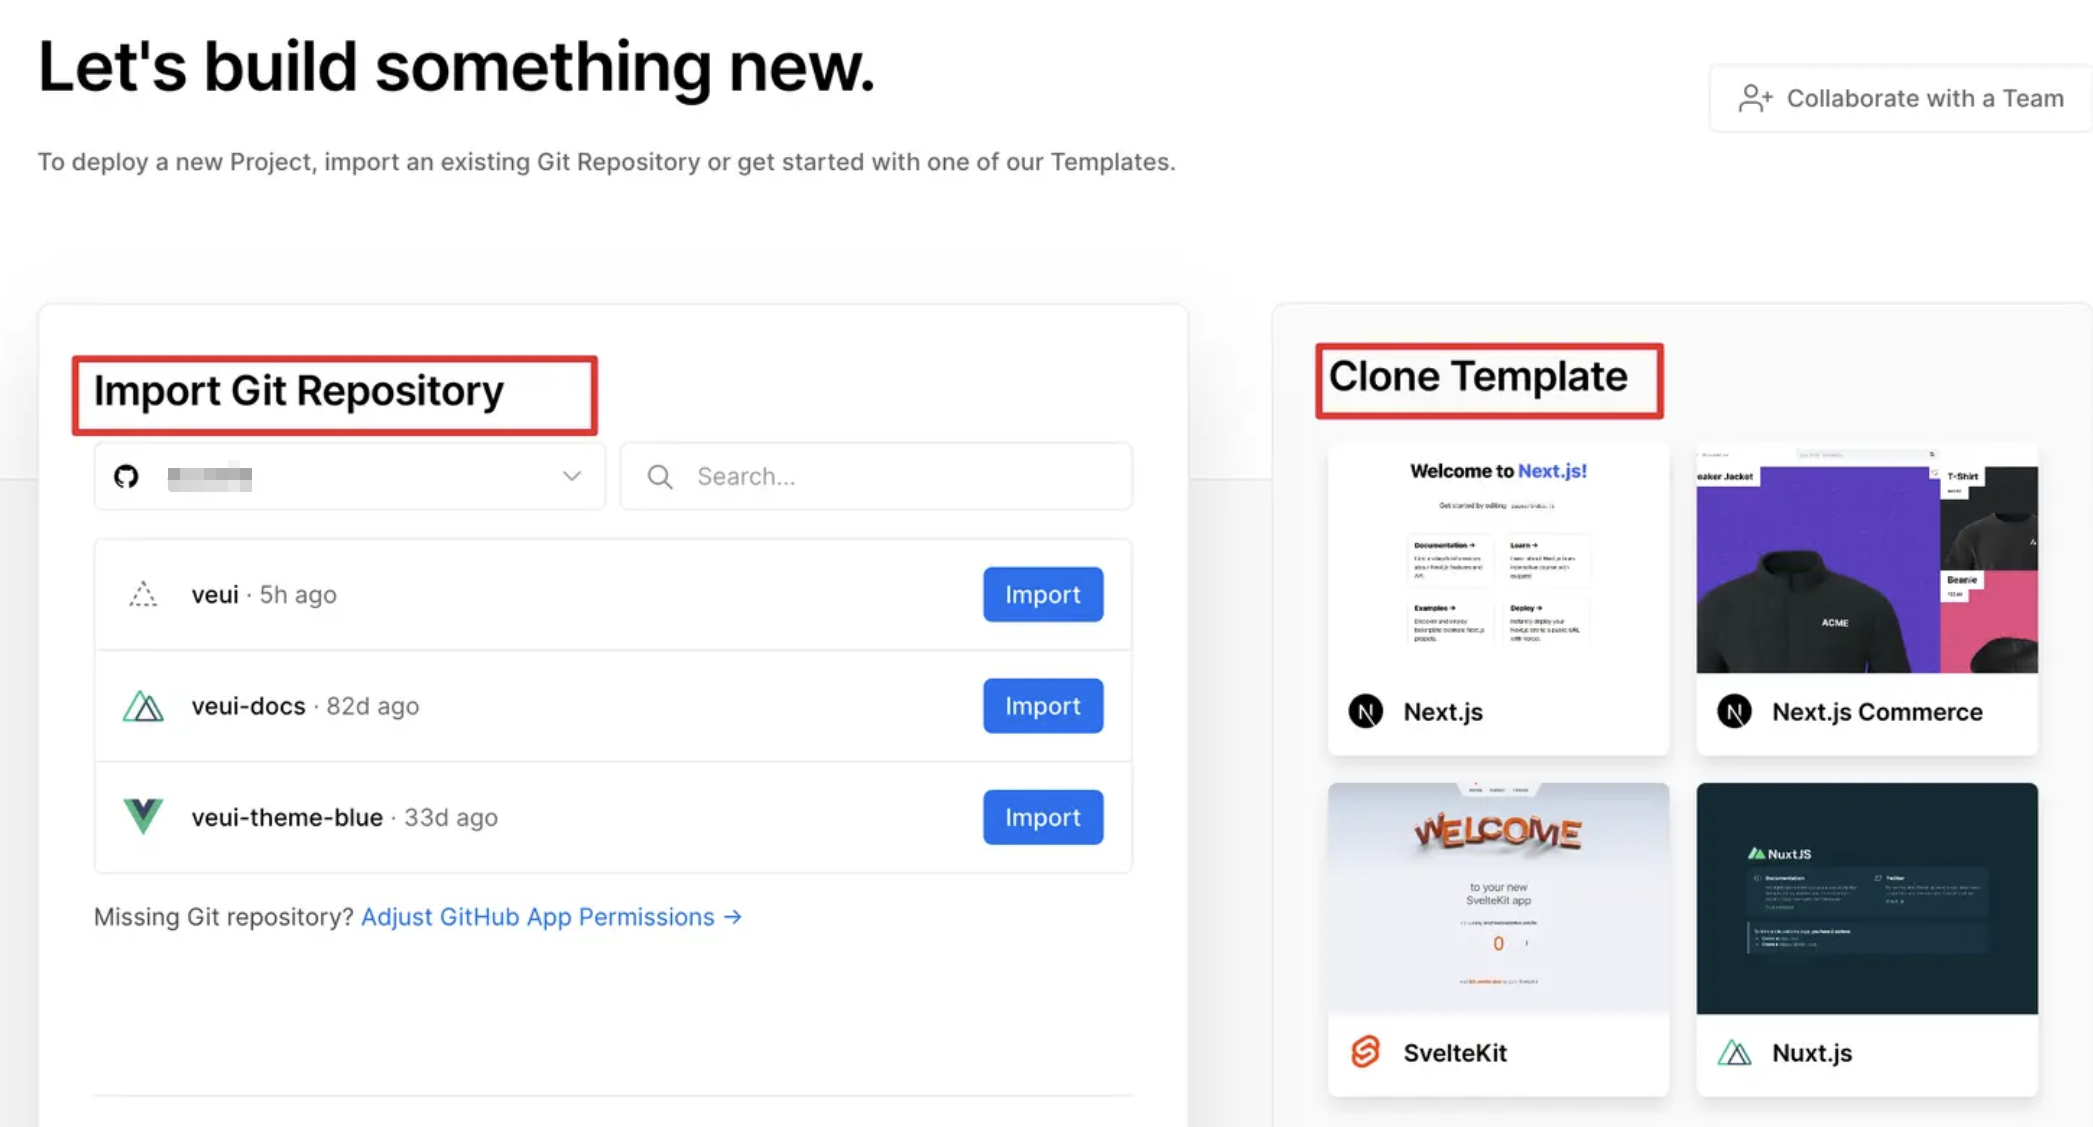Open Adjust GitHub App Permissions link

(551, 917)
